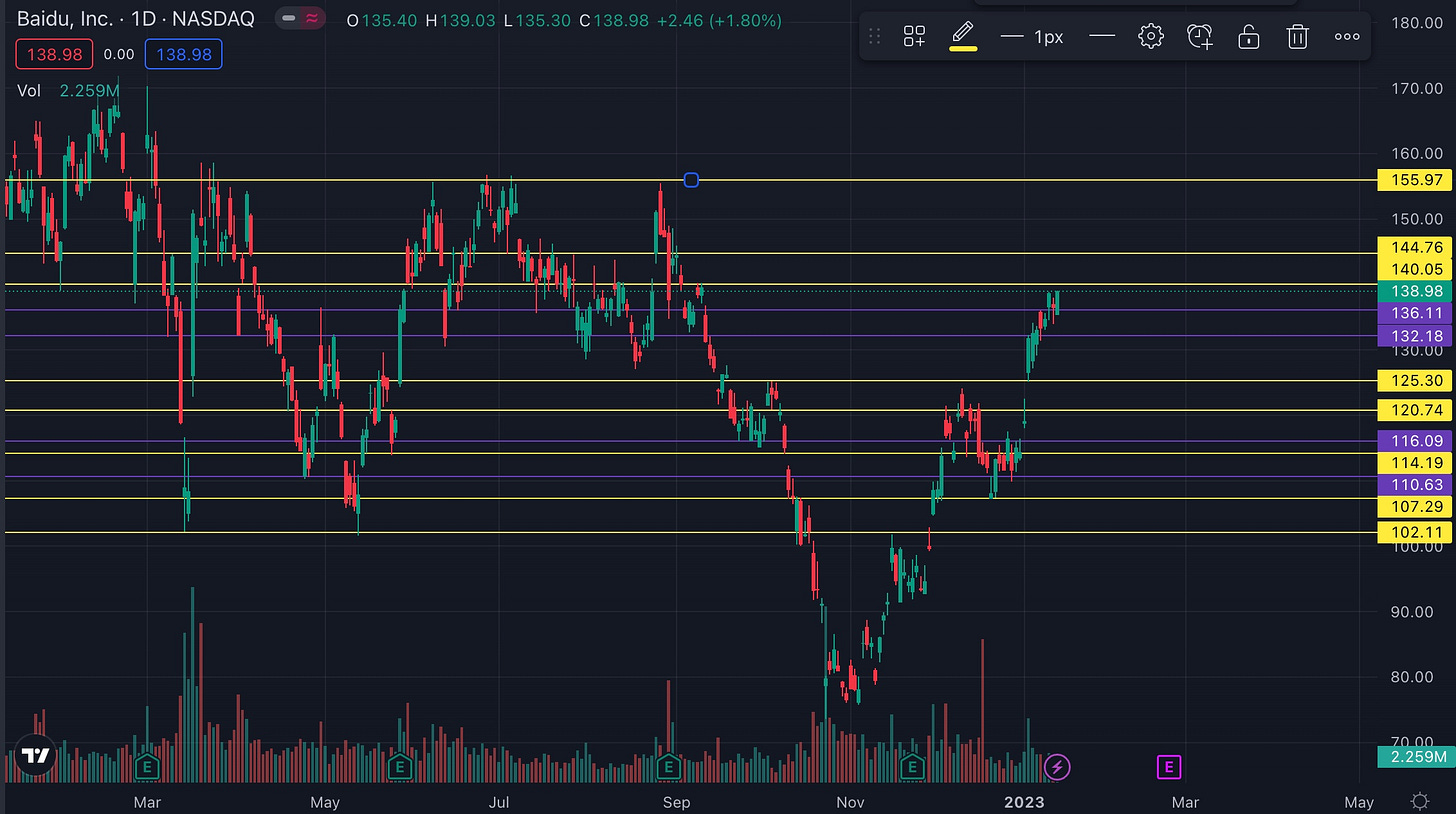Click the +2.46 (+1.80%) change value
1456x814 pixels.
(x=720, y=20)
